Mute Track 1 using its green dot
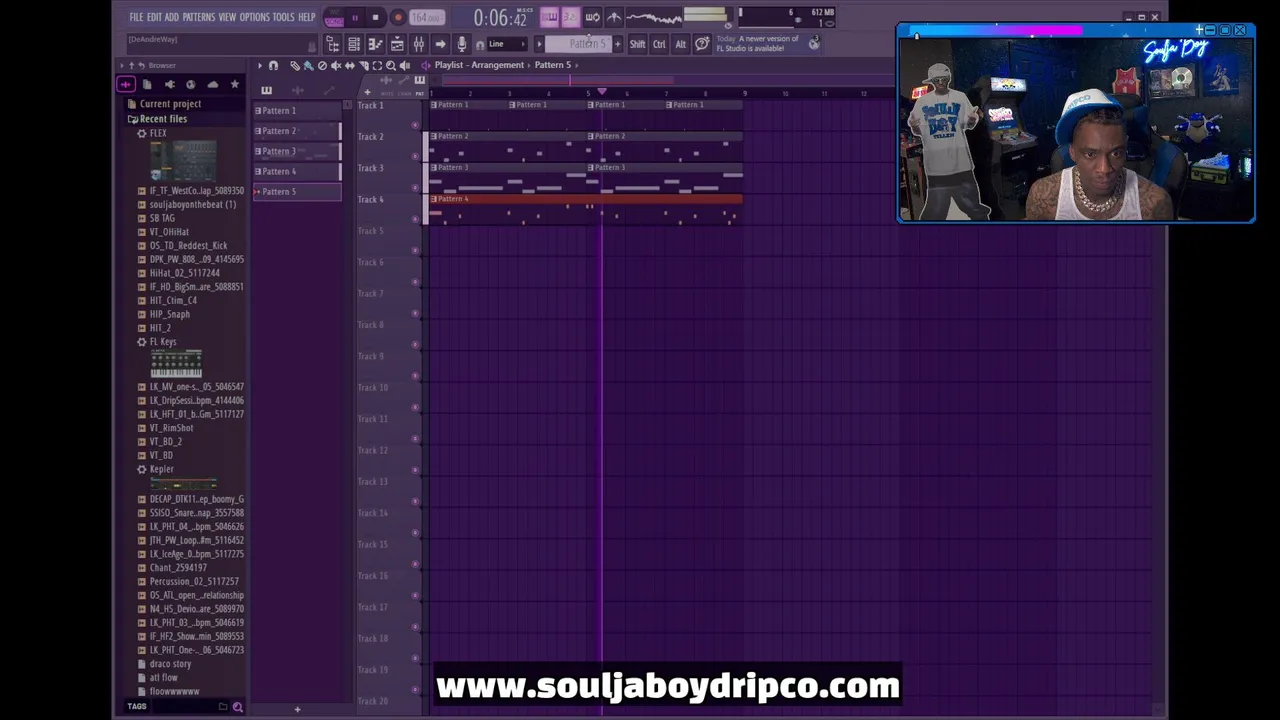 415,125
